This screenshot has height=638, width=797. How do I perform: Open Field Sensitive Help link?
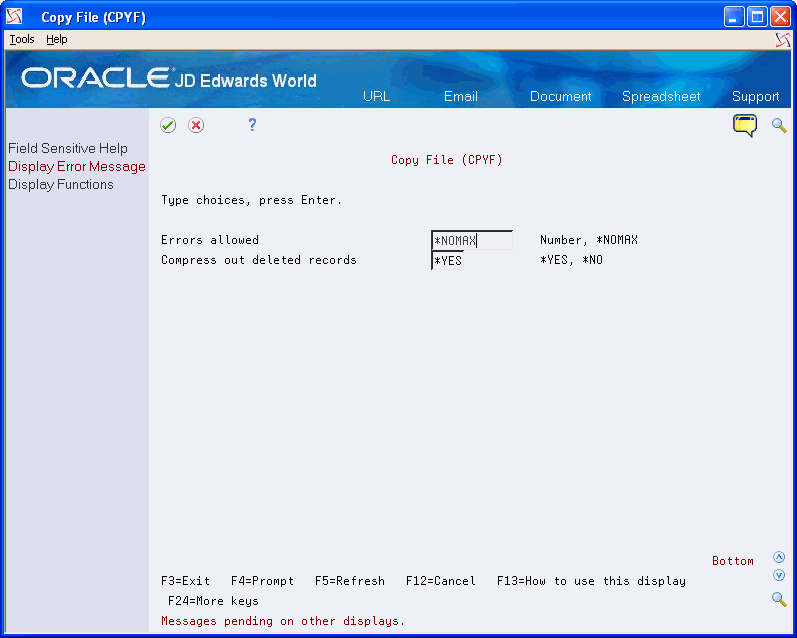pos(68,148)
